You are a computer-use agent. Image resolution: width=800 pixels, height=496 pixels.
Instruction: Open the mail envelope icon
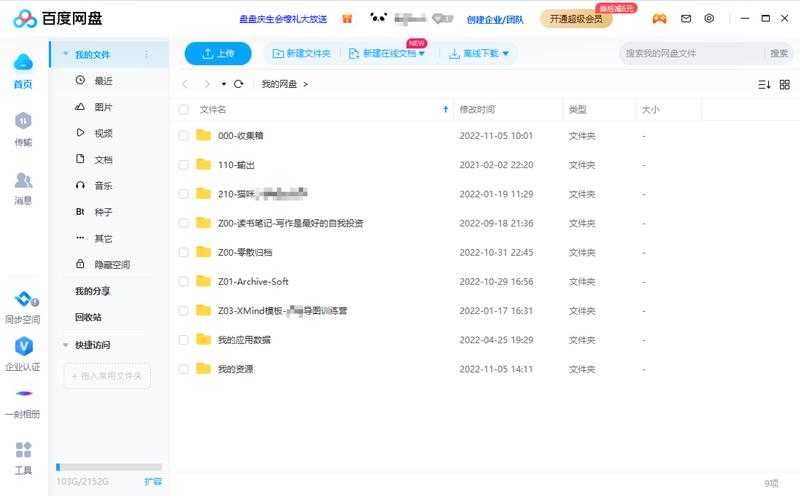pos(686,18)
